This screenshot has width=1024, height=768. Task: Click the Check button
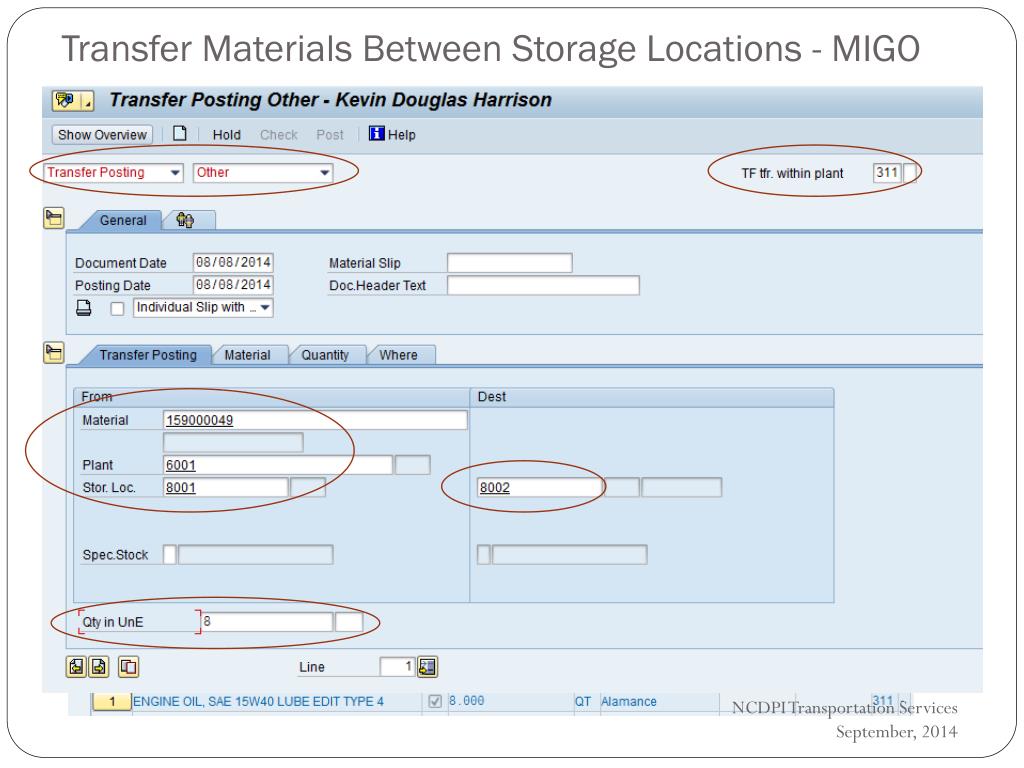(x=279, y=135)
